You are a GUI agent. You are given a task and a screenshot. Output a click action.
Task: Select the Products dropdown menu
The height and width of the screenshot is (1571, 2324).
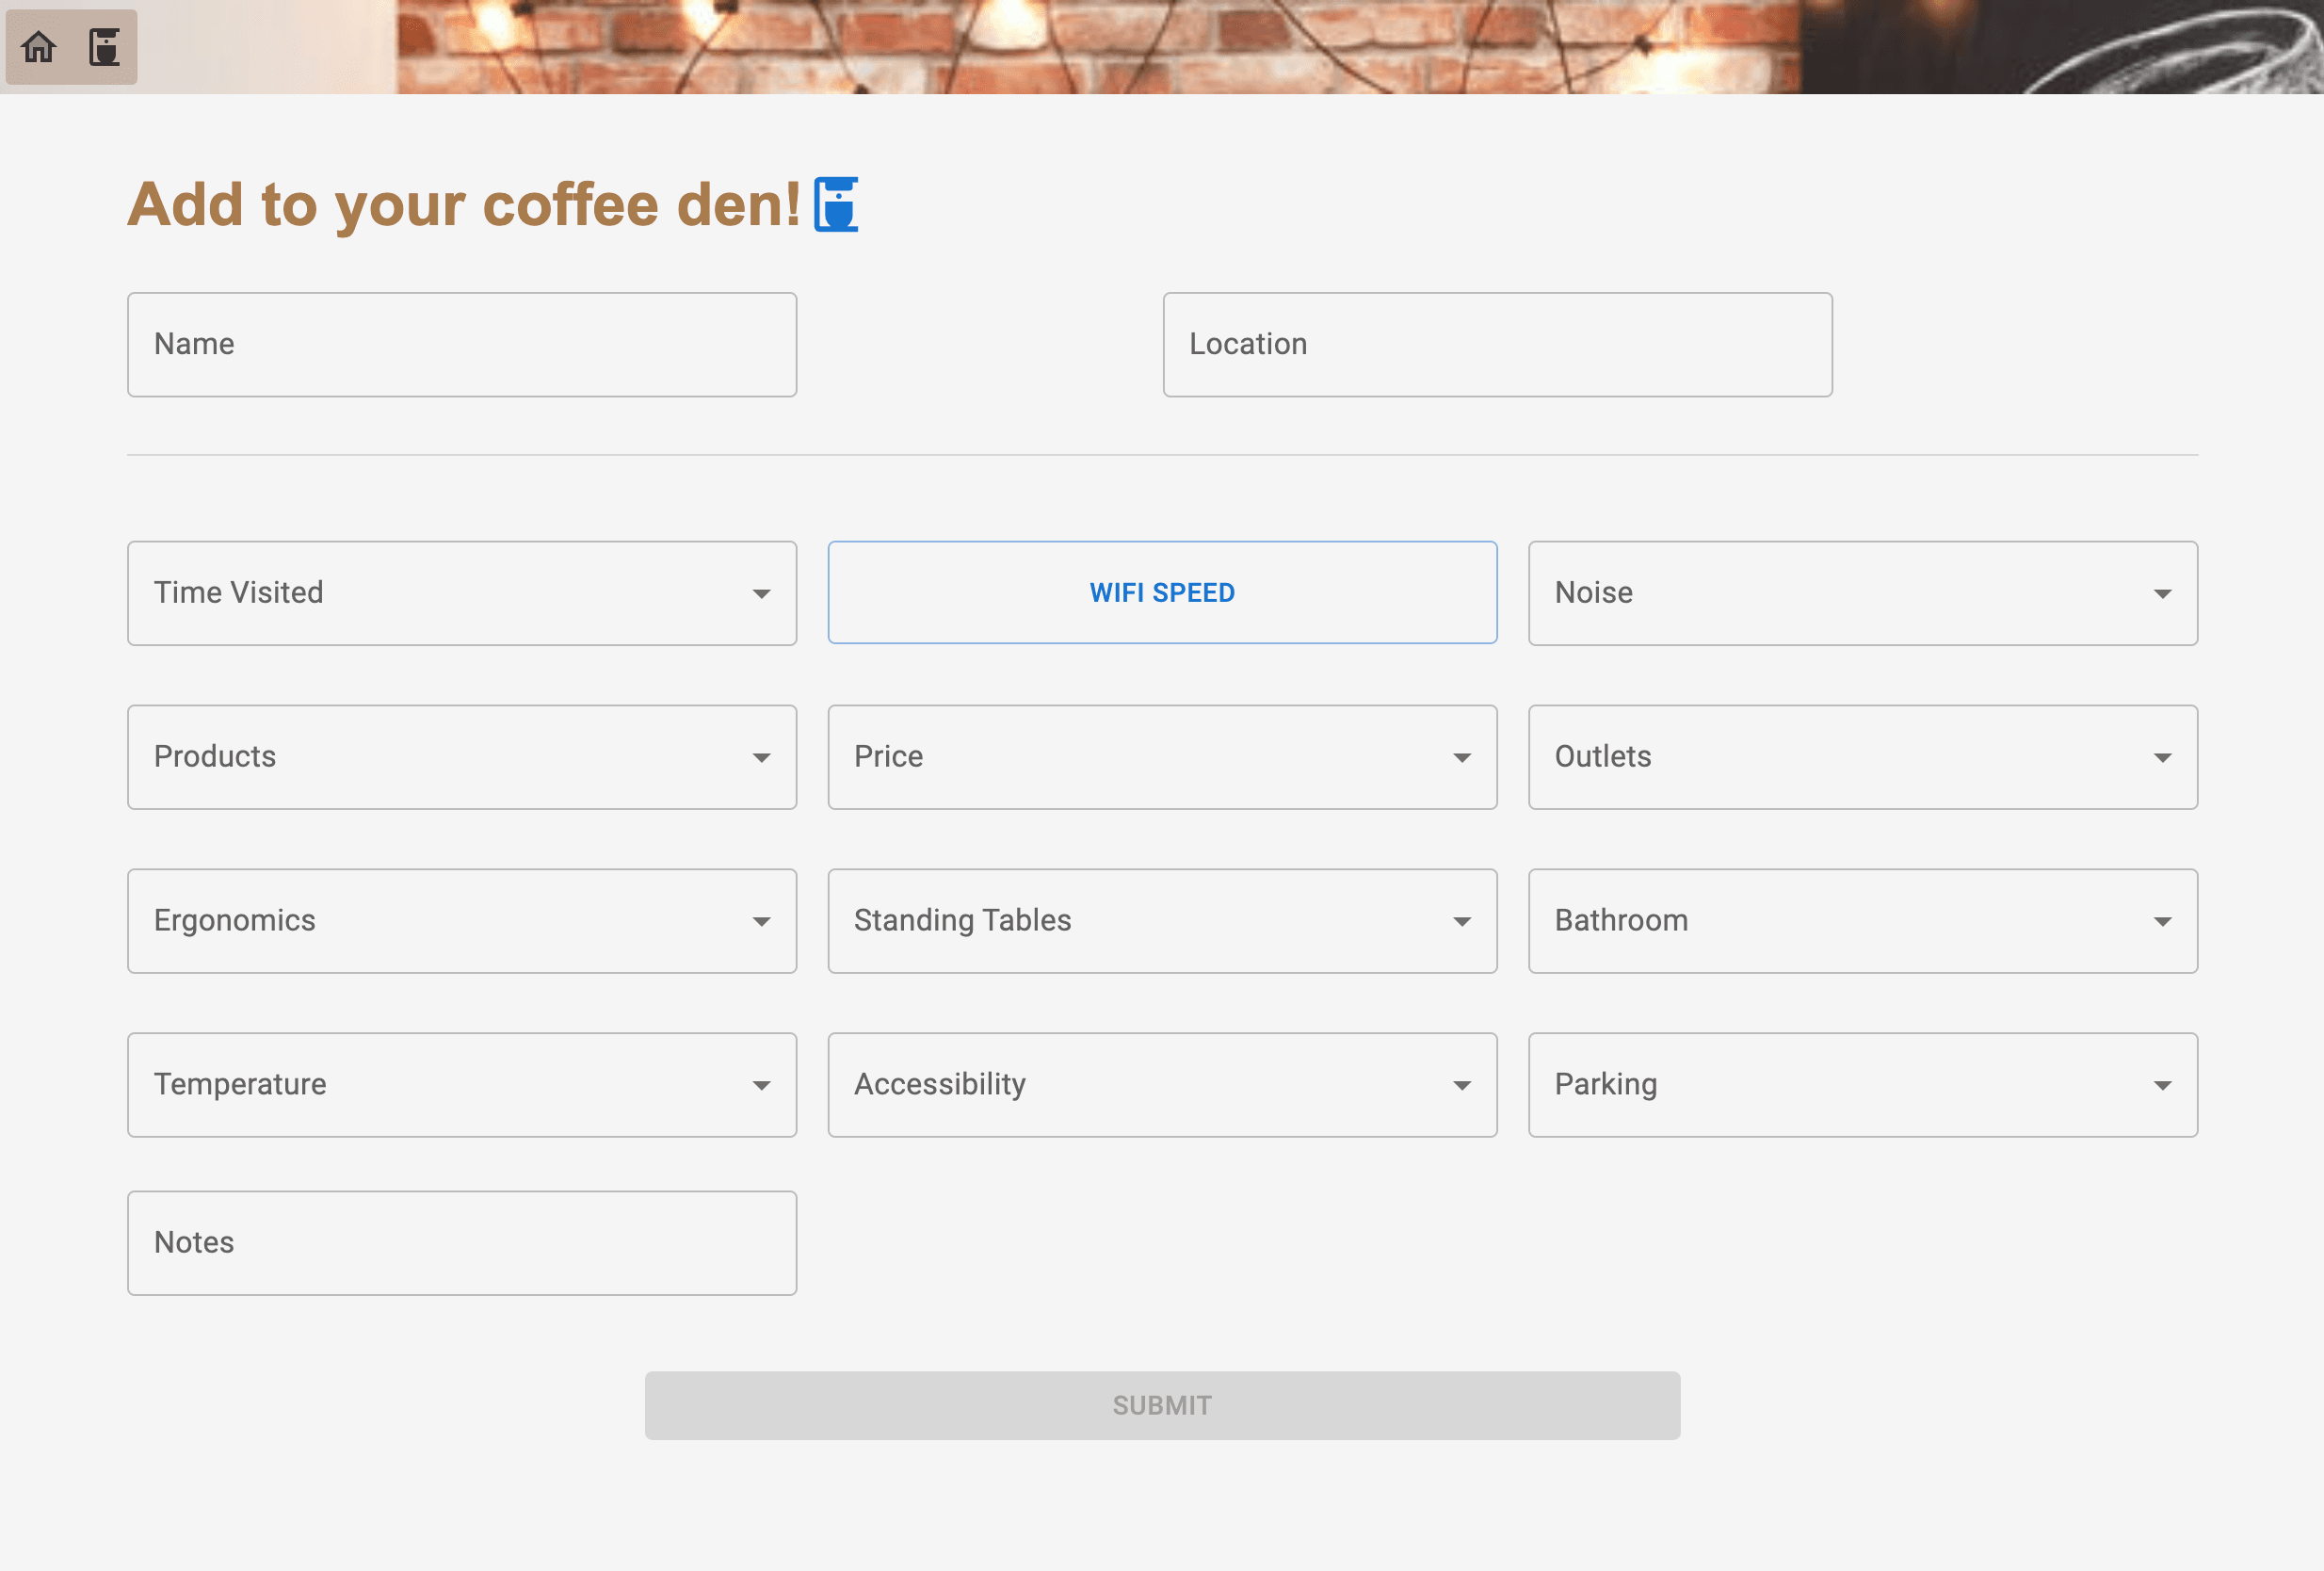click(461, 755)
